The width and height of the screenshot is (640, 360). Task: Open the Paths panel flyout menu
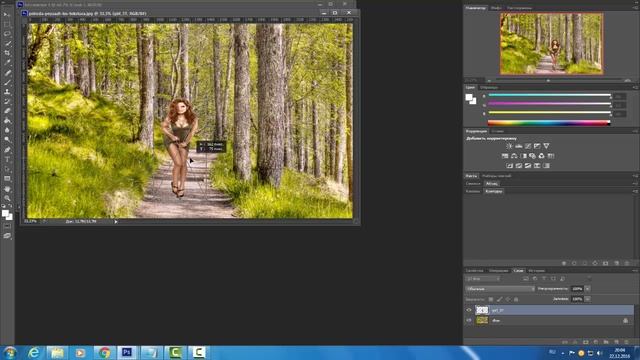tap(635, 191)
